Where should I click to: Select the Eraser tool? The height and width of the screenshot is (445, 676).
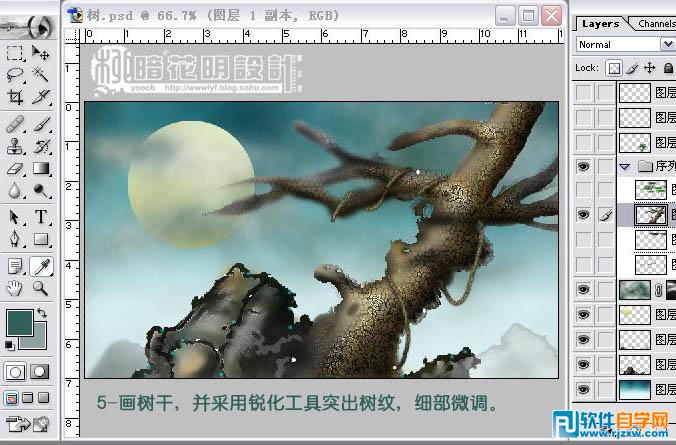coord(15,168)
